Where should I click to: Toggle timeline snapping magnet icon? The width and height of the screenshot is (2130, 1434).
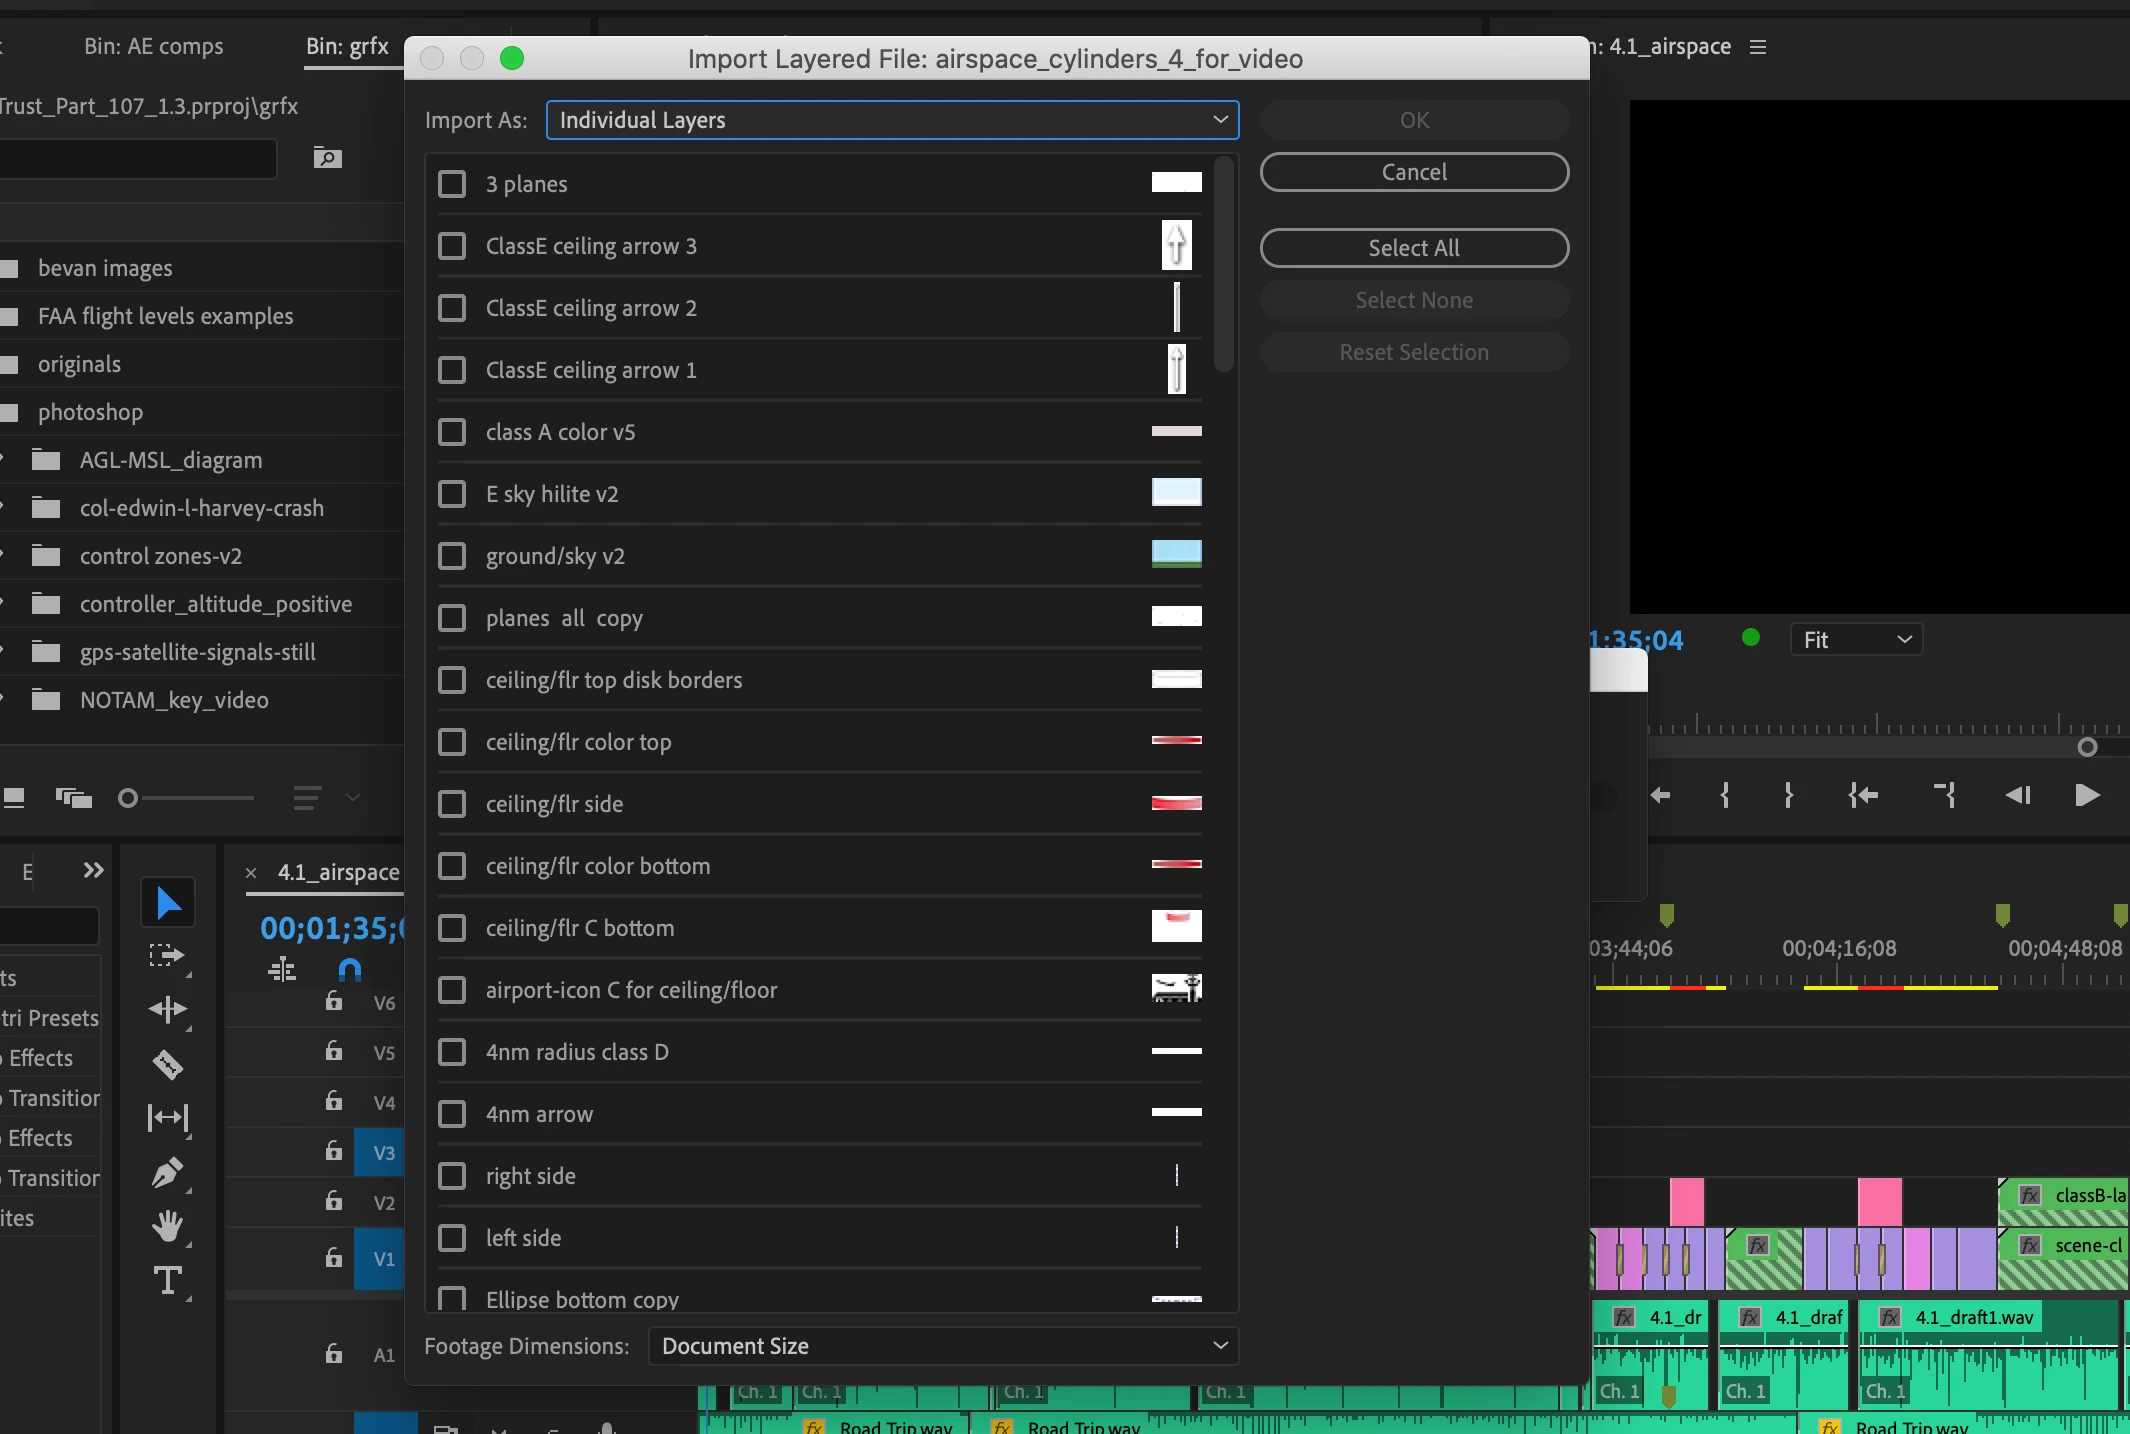[349, 969]
